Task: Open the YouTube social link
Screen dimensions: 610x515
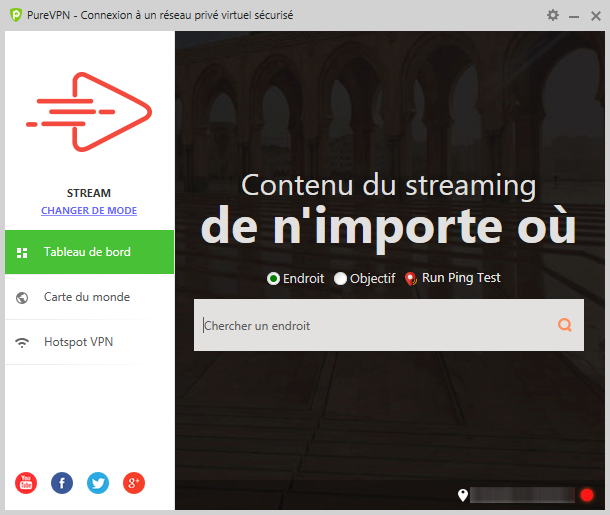Action: (26, 483)
